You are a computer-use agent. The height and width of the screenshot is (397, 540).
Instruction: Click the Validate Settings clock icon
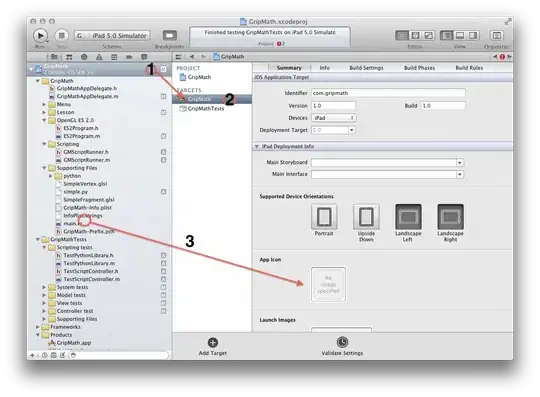point(342,342)
